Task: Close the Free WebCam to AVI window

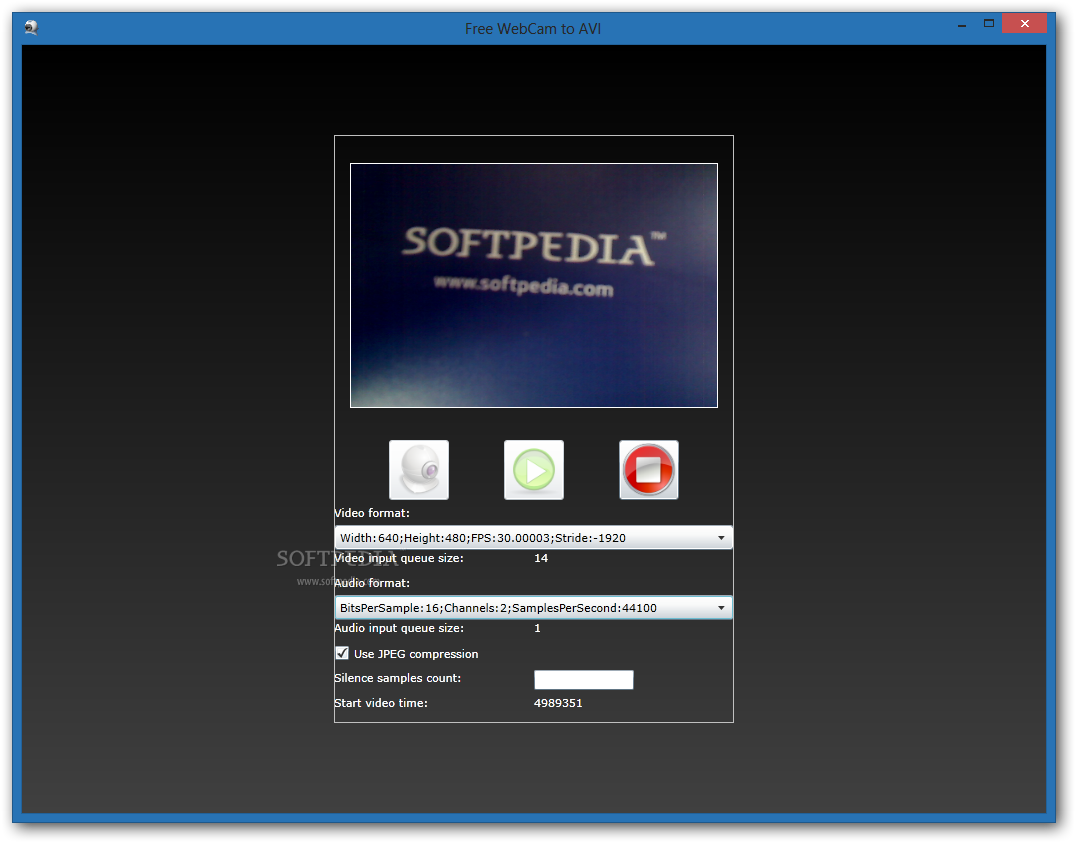Action: pyautogui.click(x=1025, y=24)
